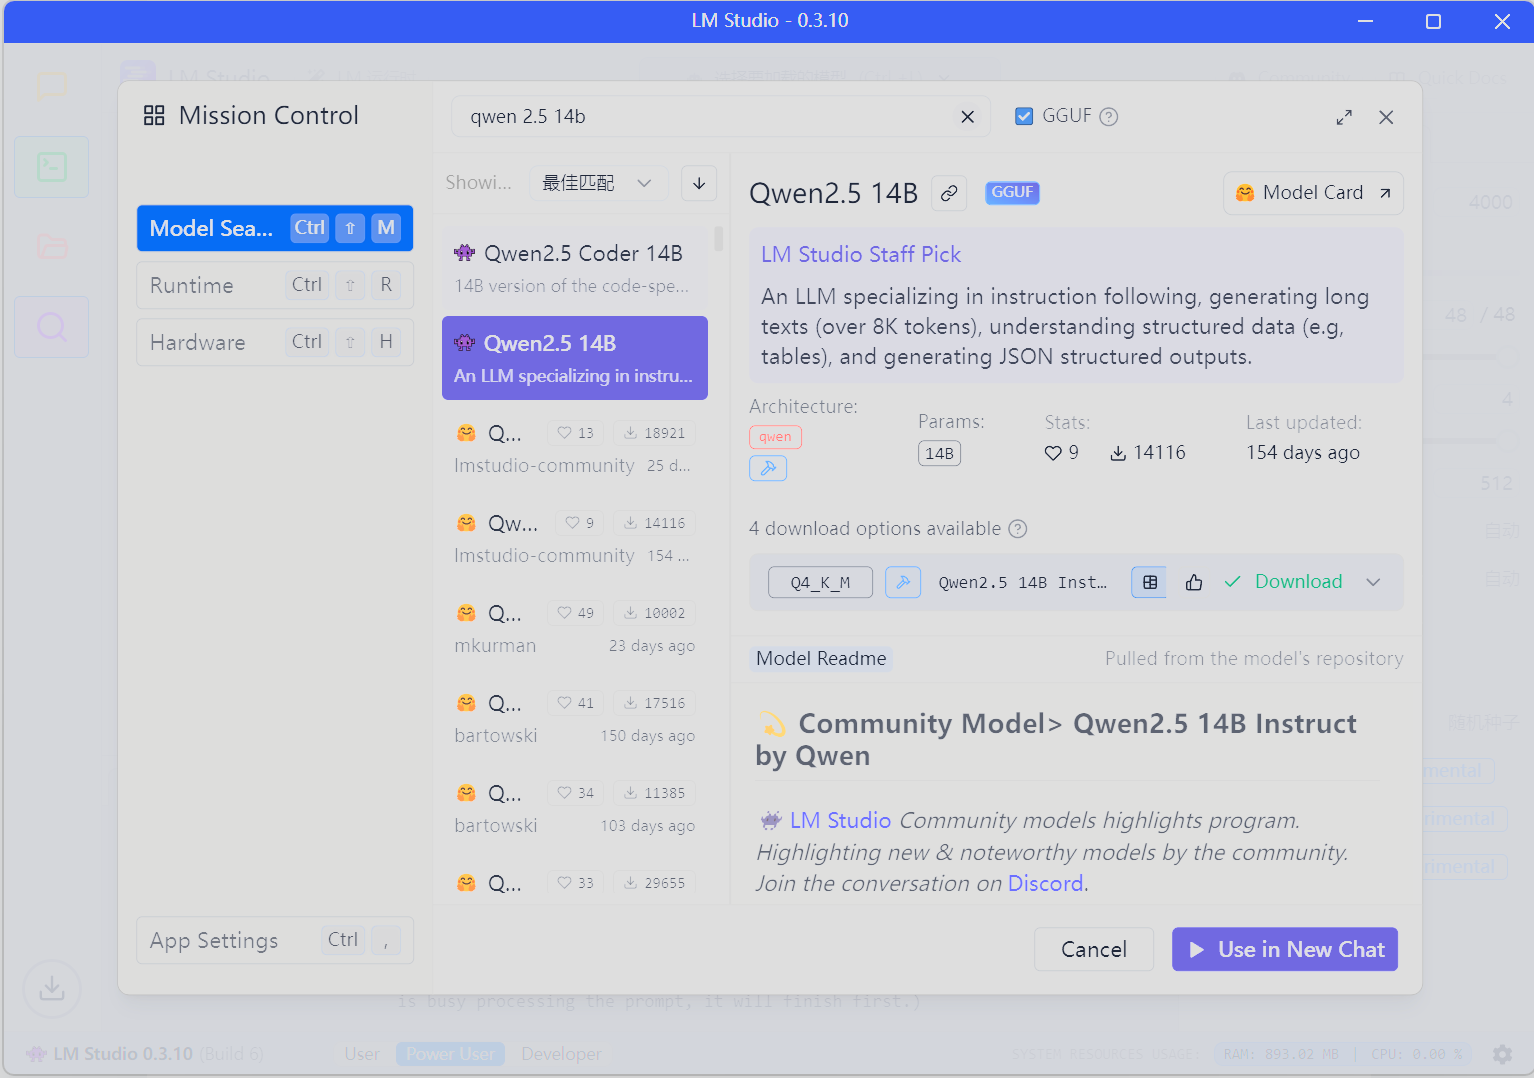
Task: Click the Q4_K_M quantization tag
Action: point(820,582)
